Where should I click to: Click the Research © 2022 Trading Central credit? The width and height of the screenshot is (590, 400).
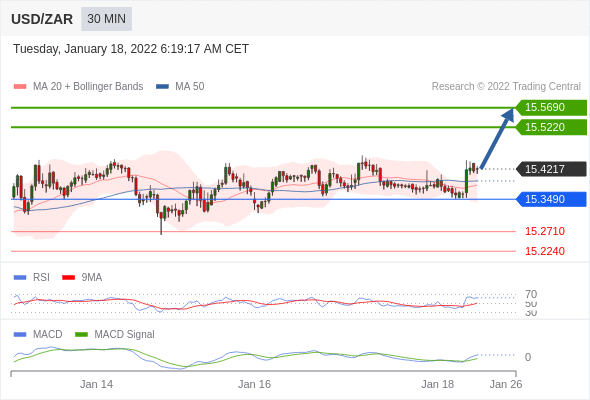pos(506,87)
